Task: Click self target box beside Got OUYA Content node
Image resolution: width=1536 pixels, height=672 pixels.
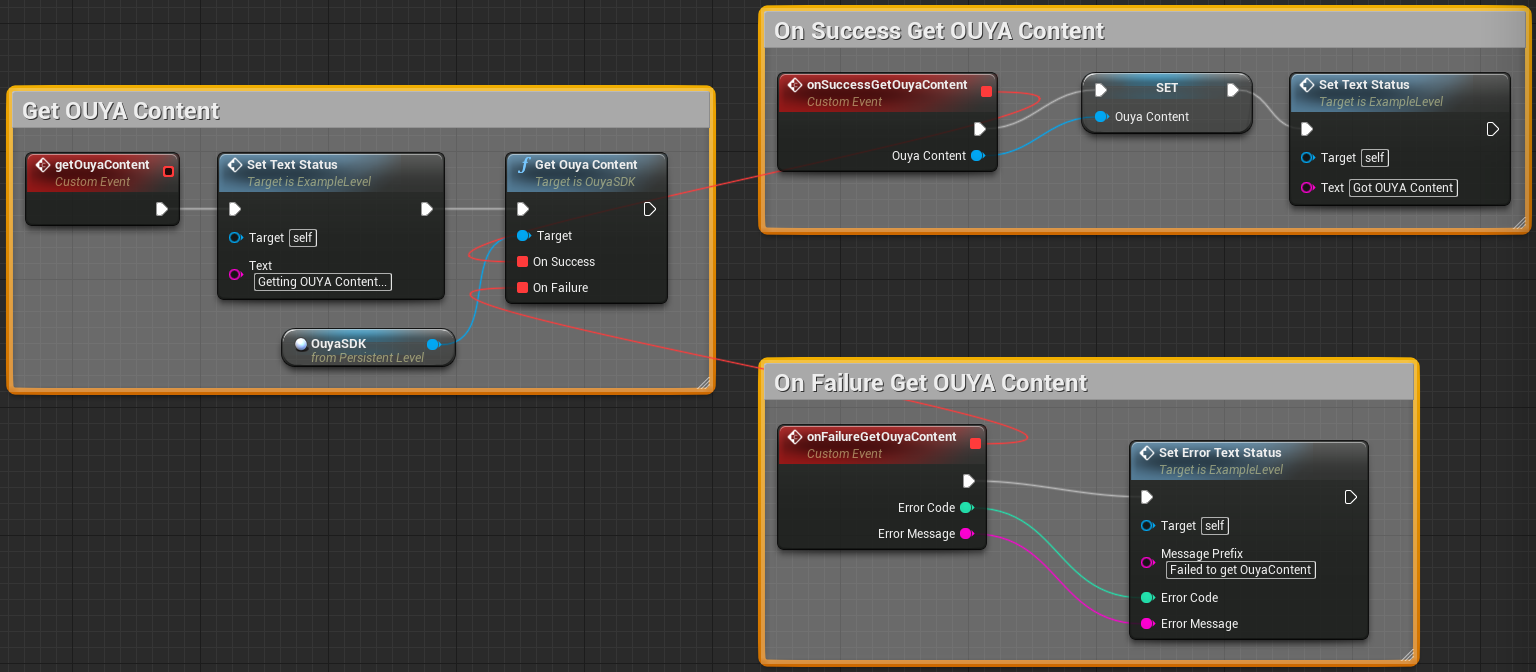Action: pyautogui.click(x=1375, y=158)
